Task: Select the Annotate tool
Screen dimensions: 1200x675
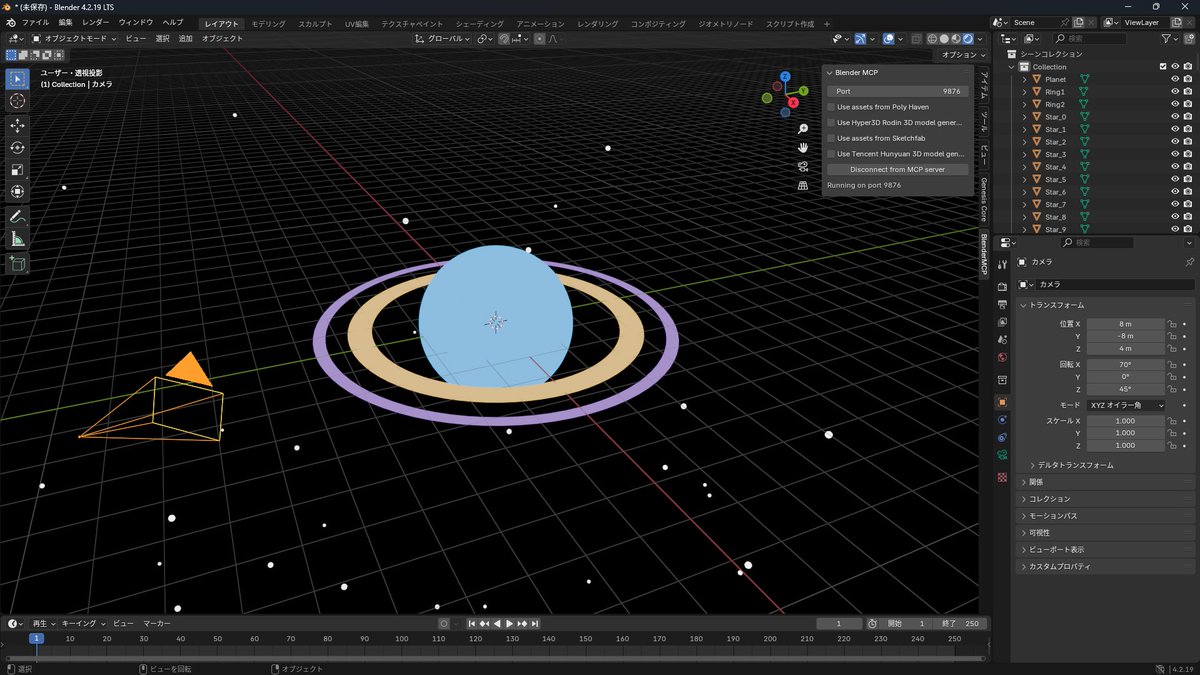Action: tap(17, 216)
